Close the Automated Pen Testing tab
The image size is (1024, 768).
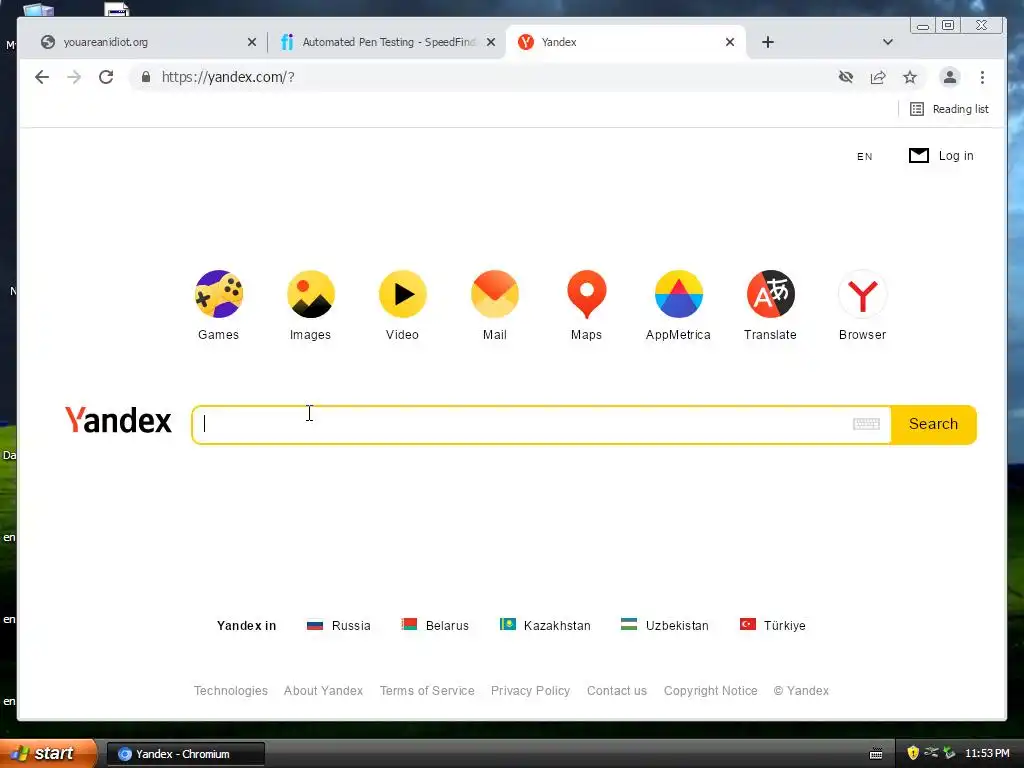[x=491, y=42]
